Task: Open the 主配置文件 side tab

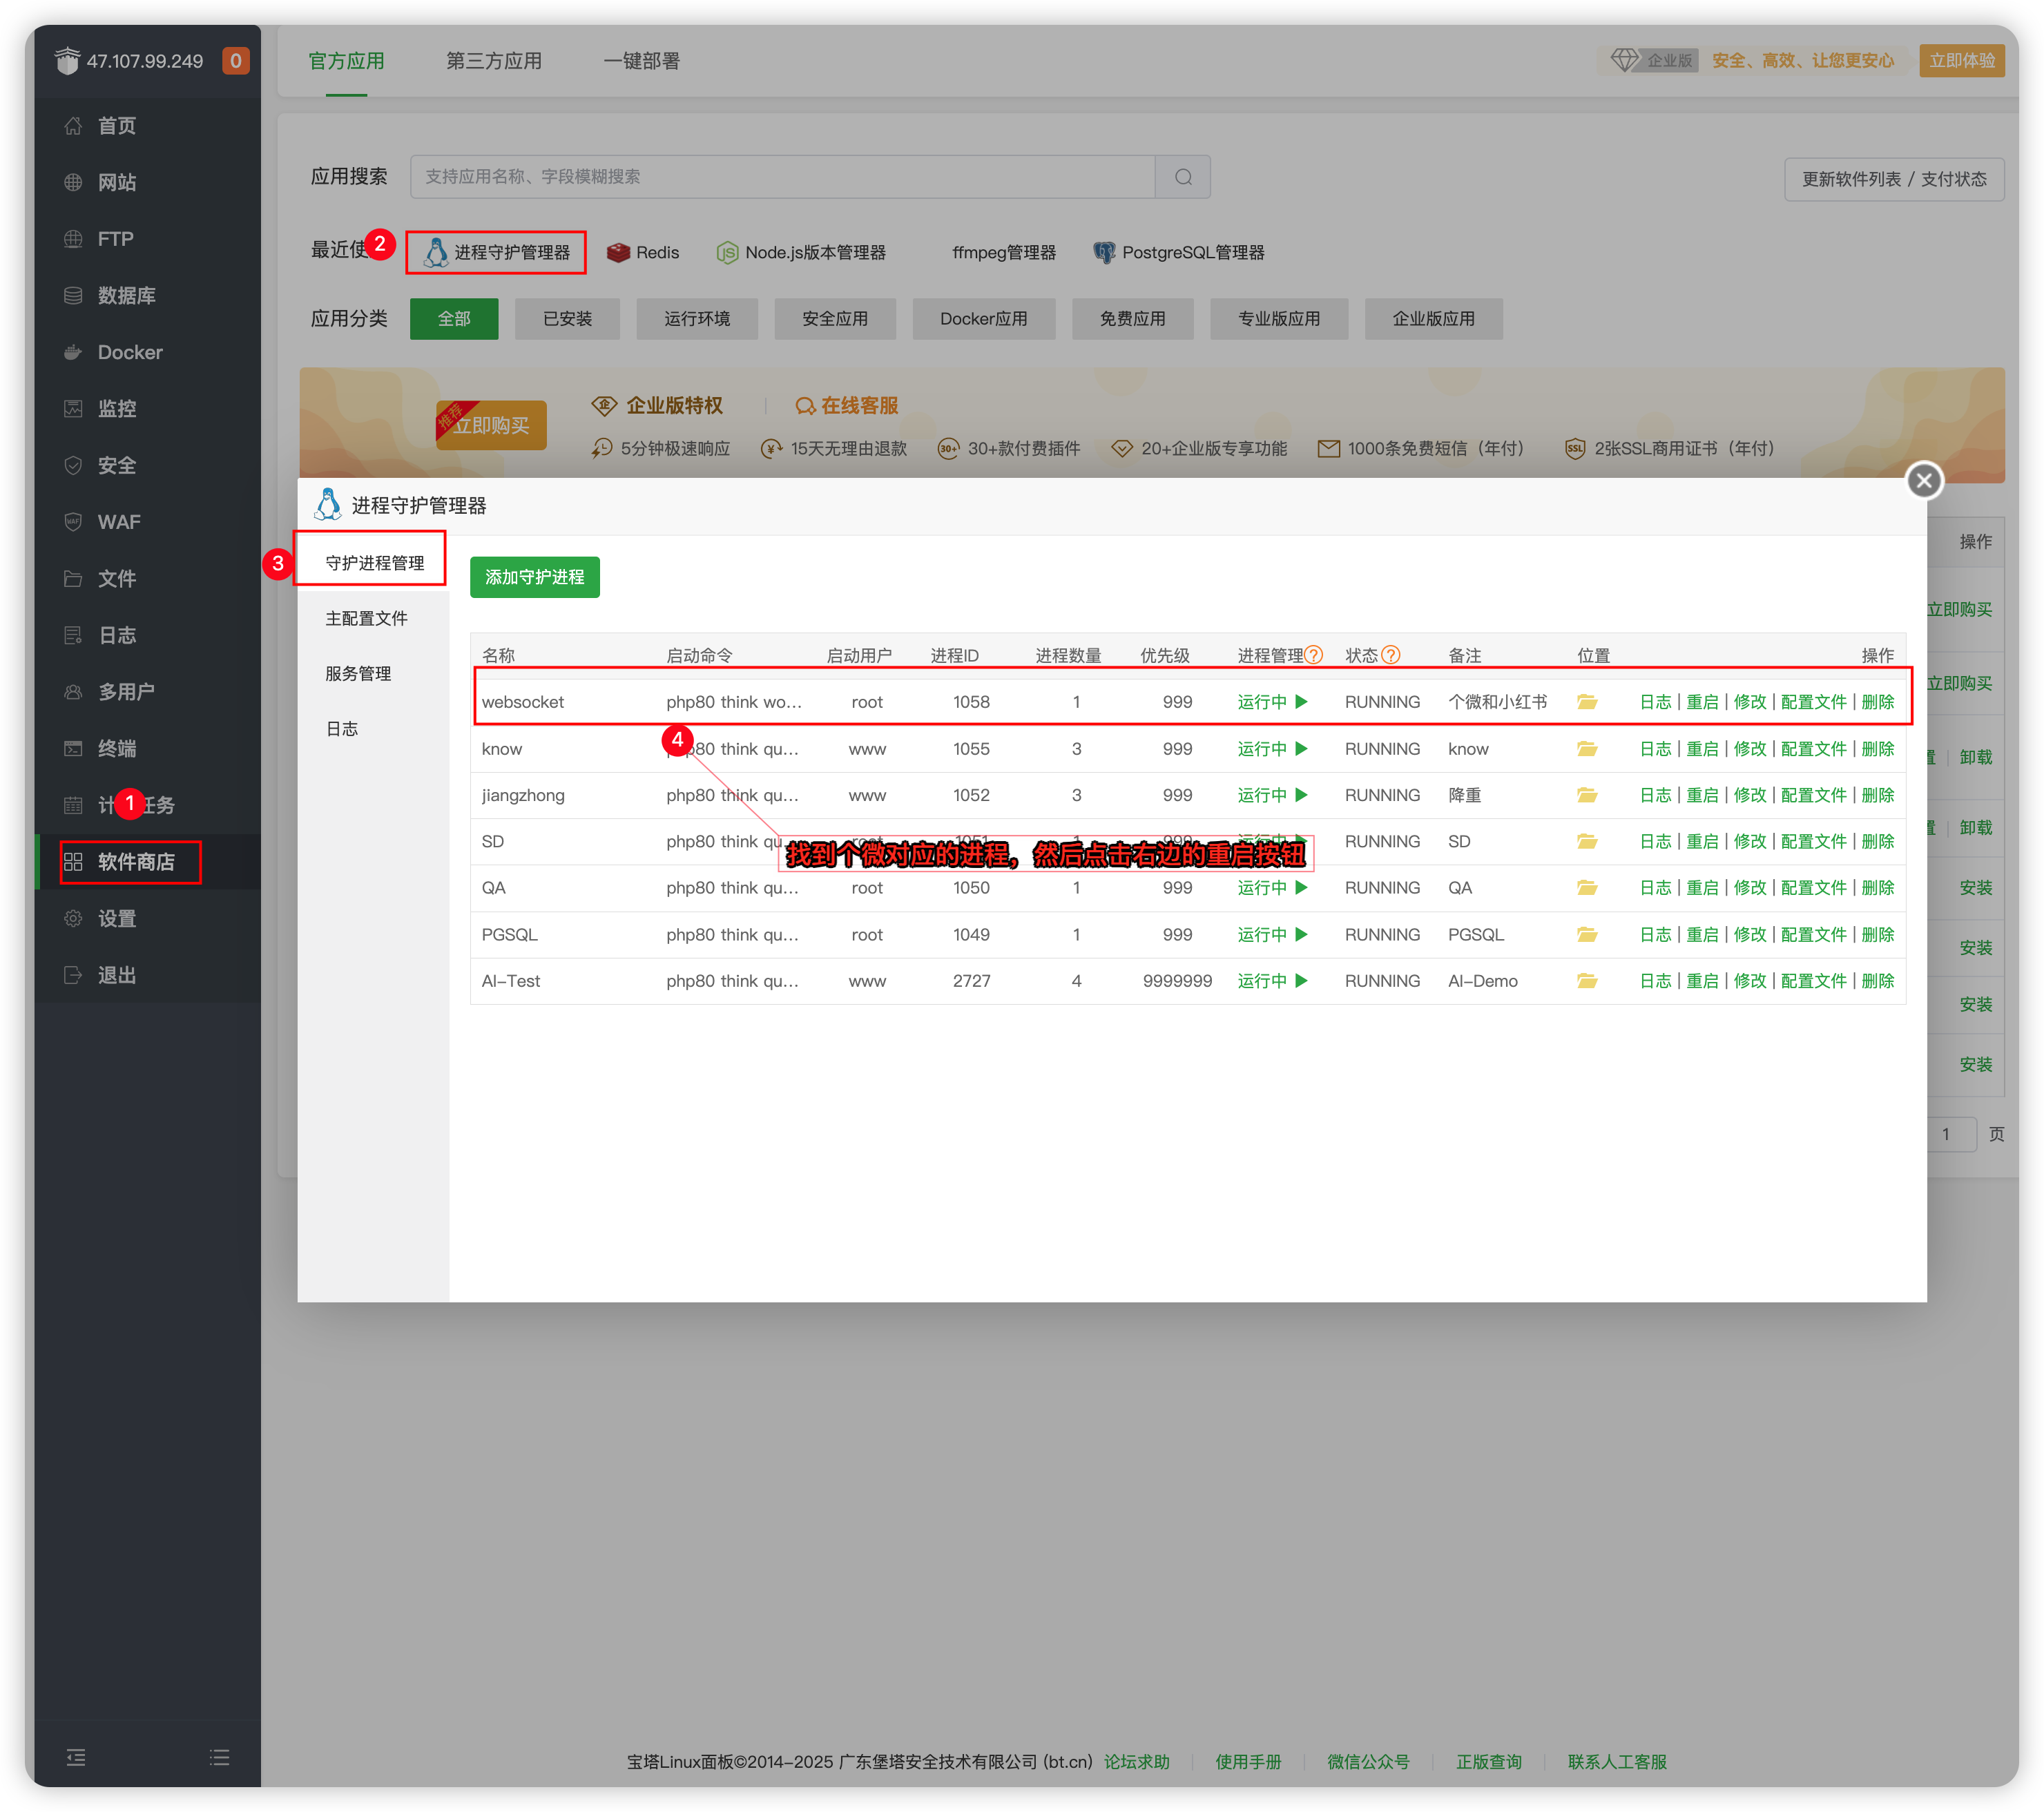Action: pyautogui.click(x=366, y=618)
